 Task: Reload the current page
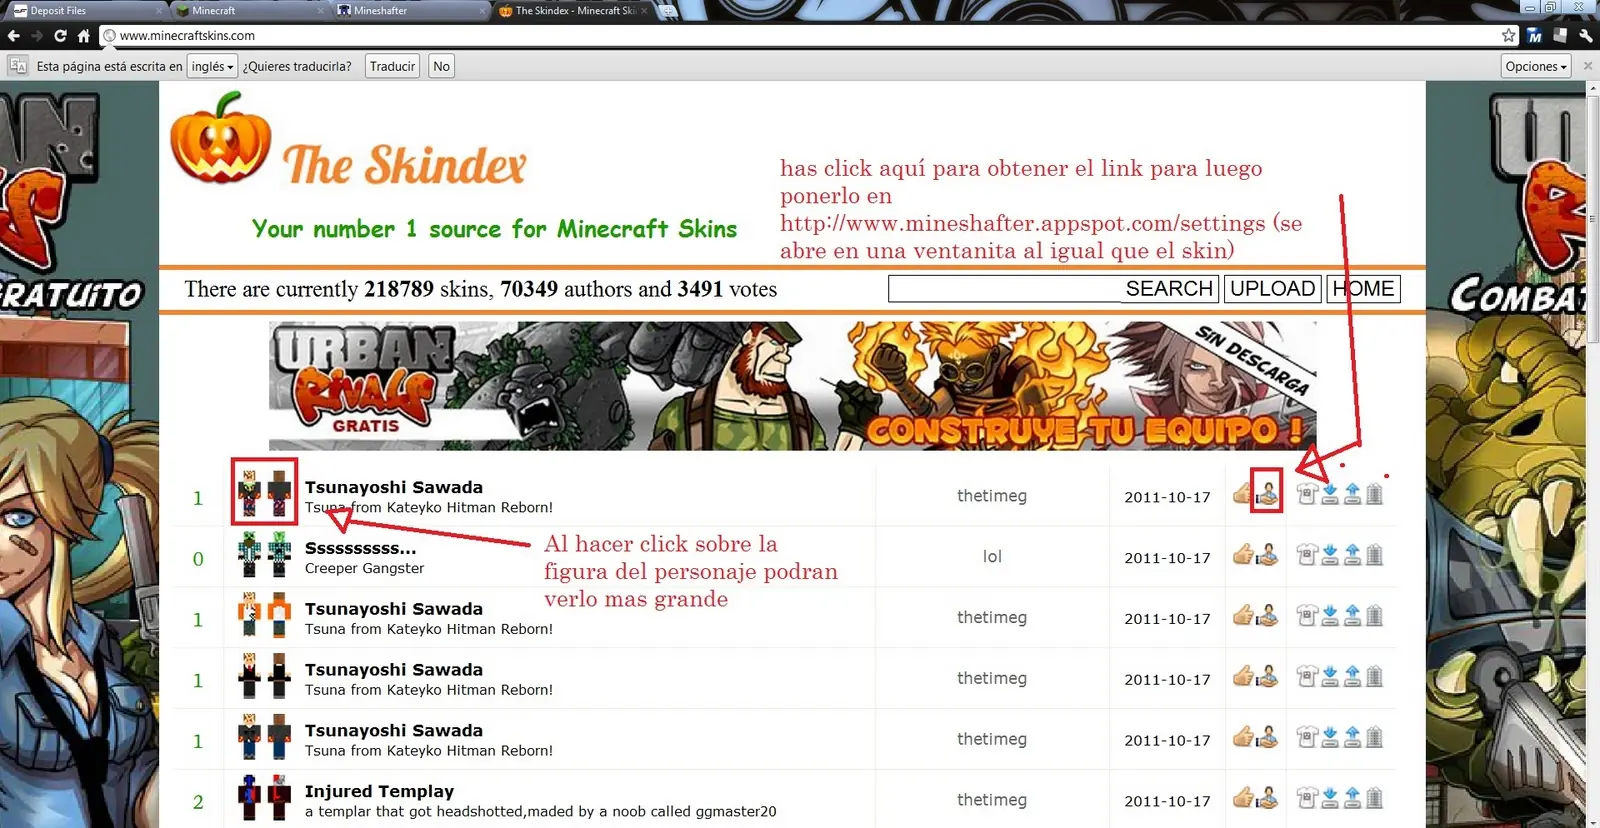tap(60, 35)
